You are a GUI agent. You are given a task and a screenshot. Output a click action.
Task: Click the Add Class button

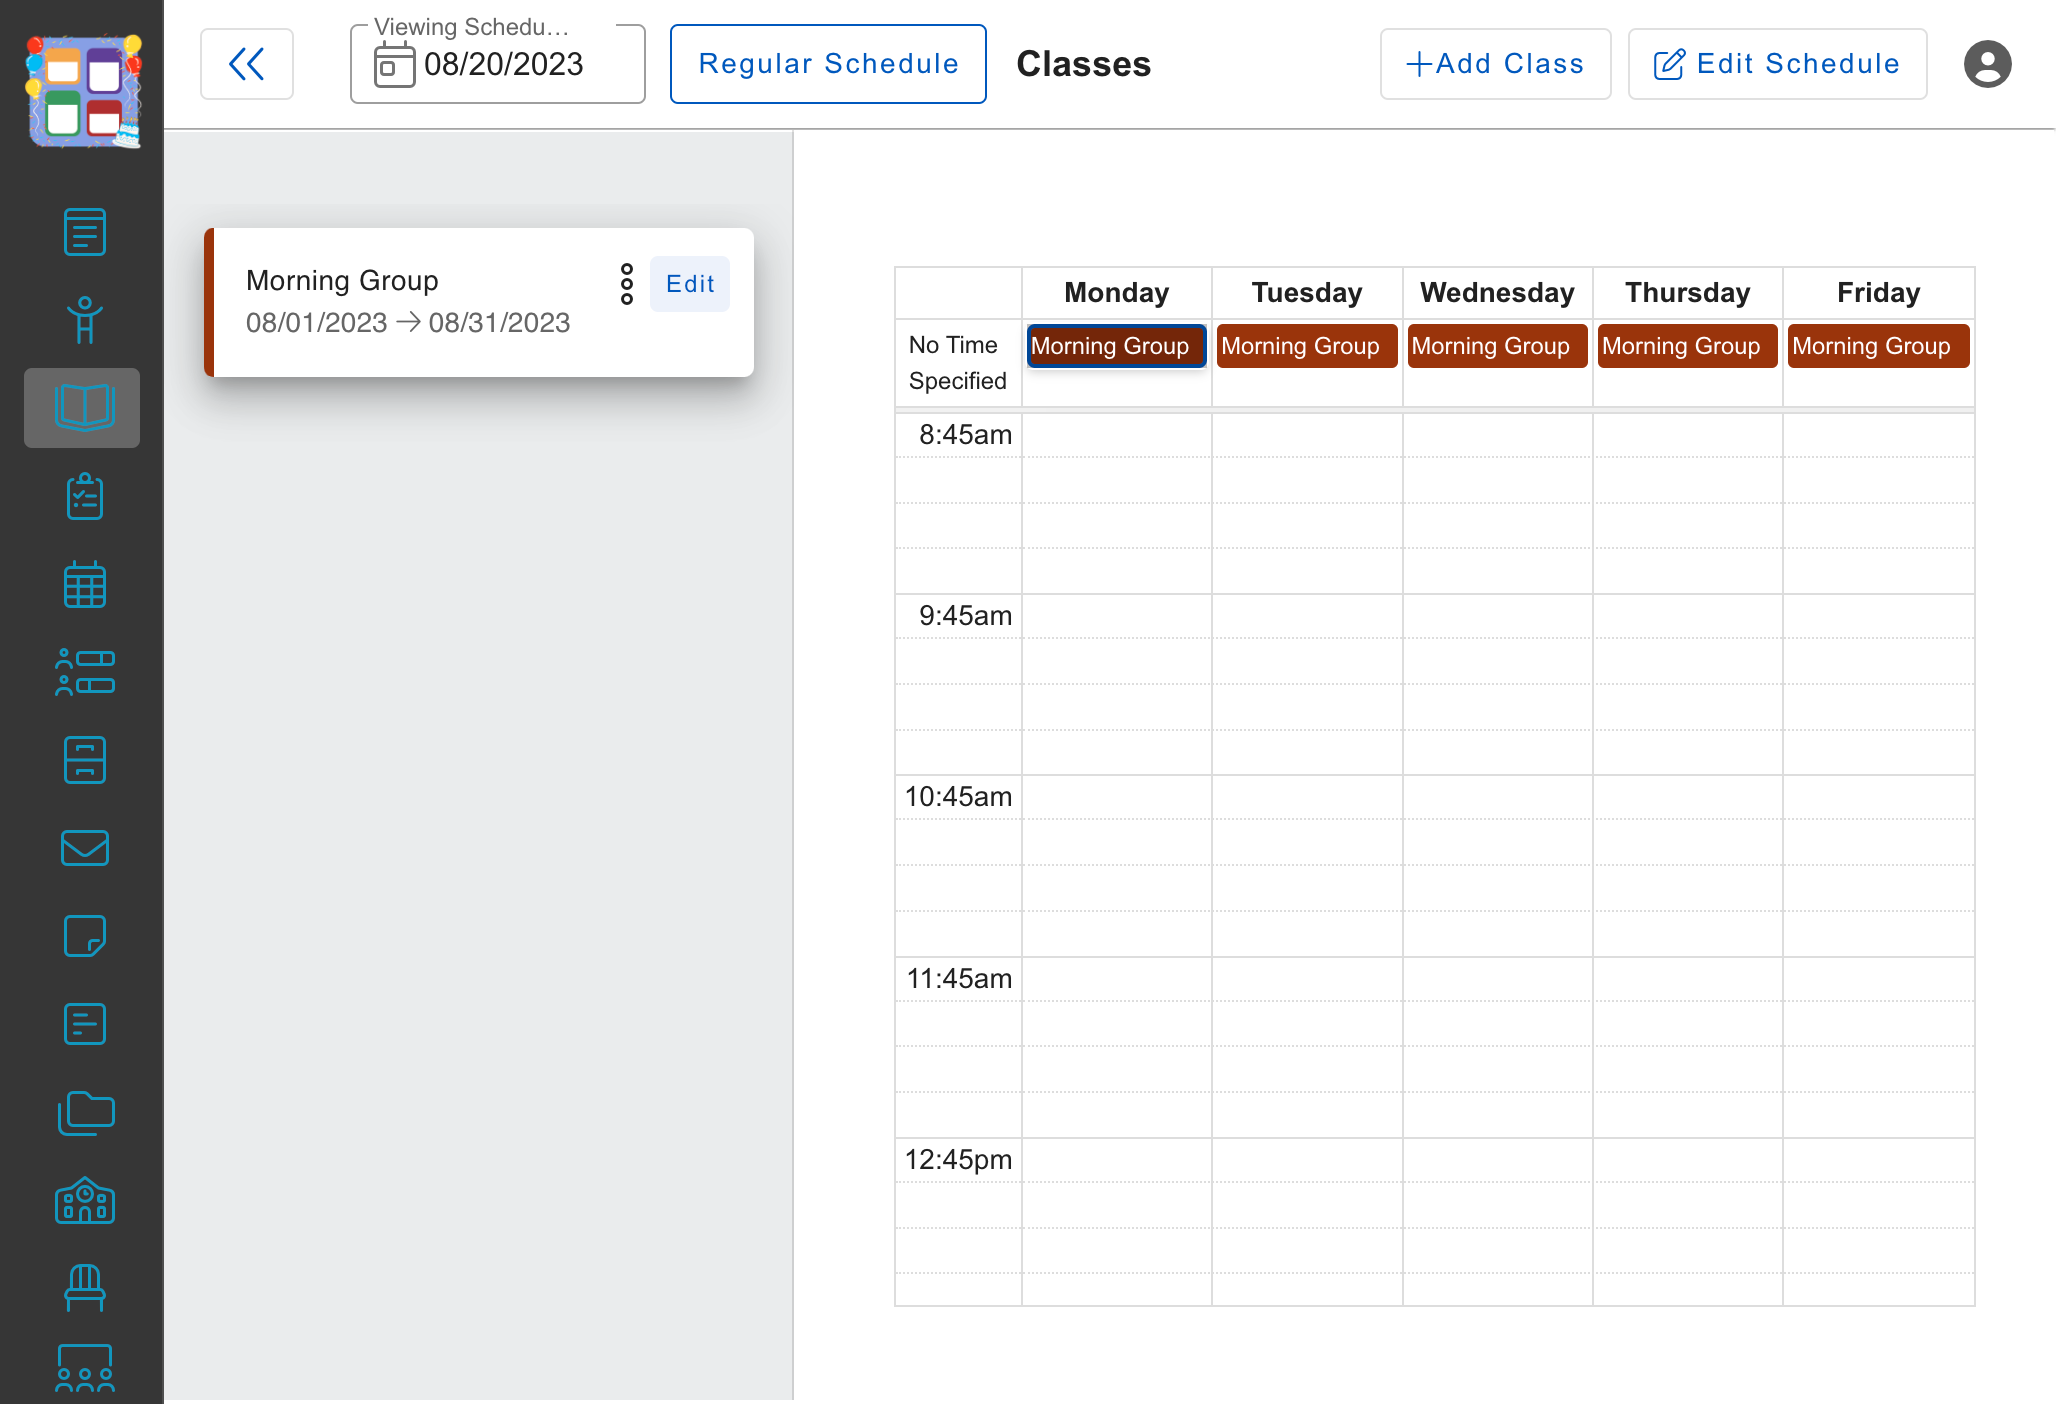(x=1495, y=64)
